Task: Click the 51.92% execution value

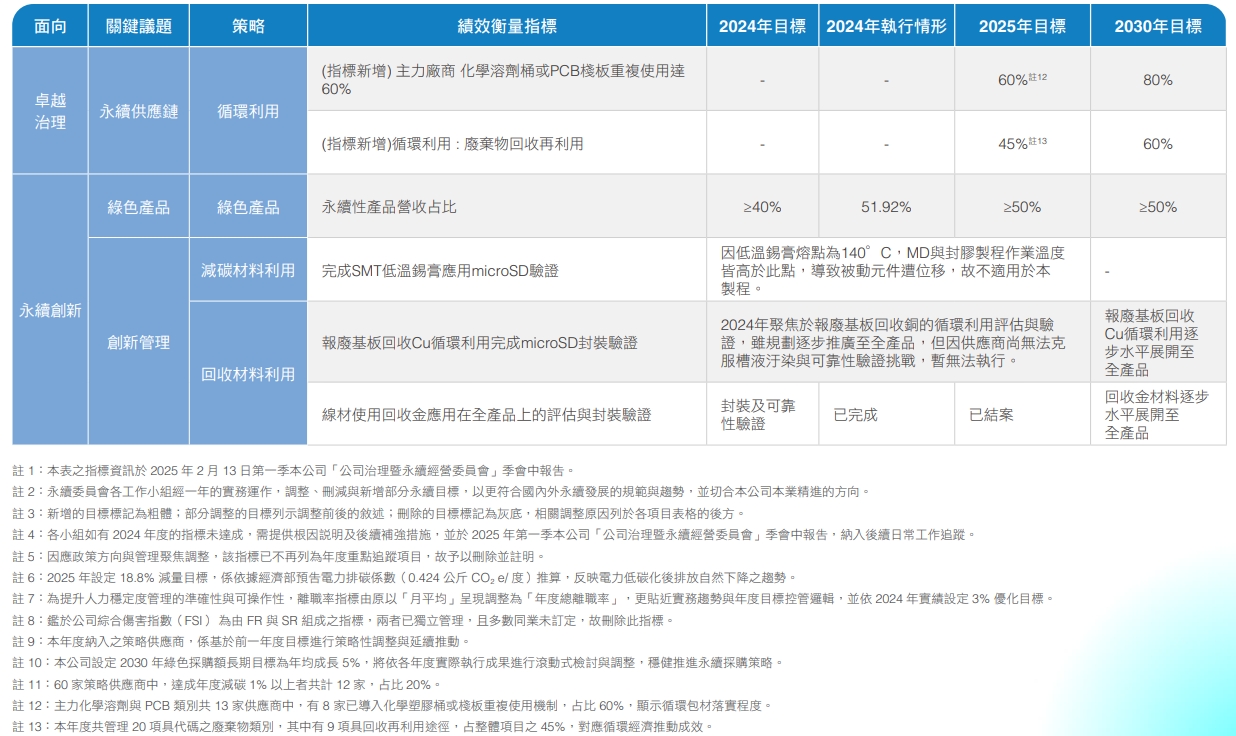Action: pos(886,207)
